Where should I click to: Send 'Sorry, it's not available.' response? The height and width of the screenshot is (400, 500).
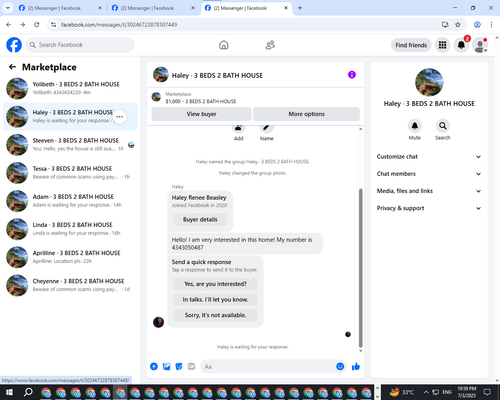tap(215, 315)
